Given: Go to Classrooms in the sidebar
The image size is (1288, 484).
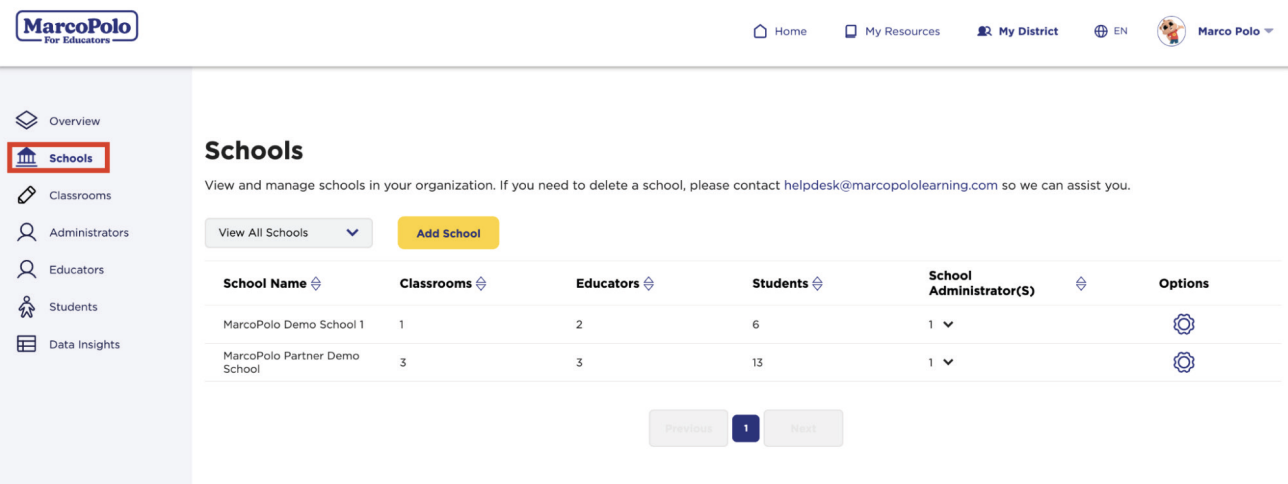Looking at the screenshot, I should click(x=80, y=195).
